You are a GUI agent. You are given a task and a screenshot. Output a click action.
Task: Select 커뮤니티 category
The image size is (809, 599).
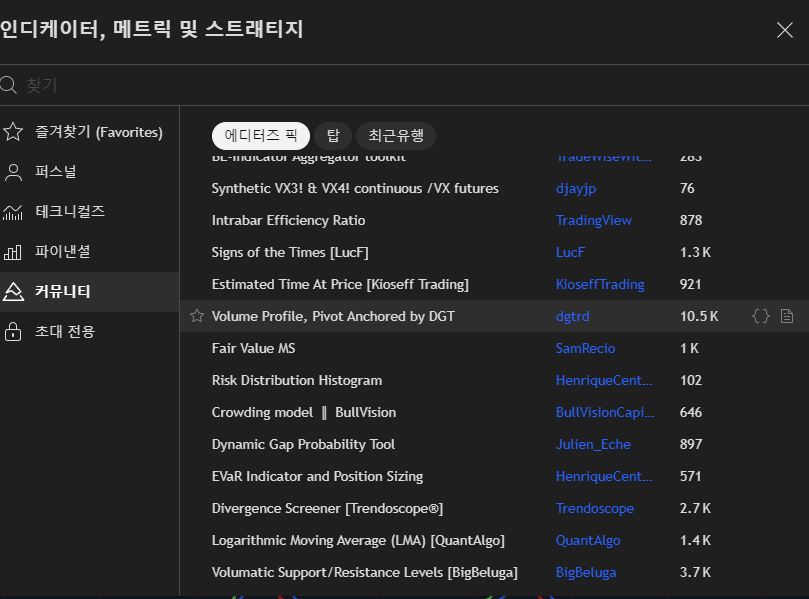[90, 292]
